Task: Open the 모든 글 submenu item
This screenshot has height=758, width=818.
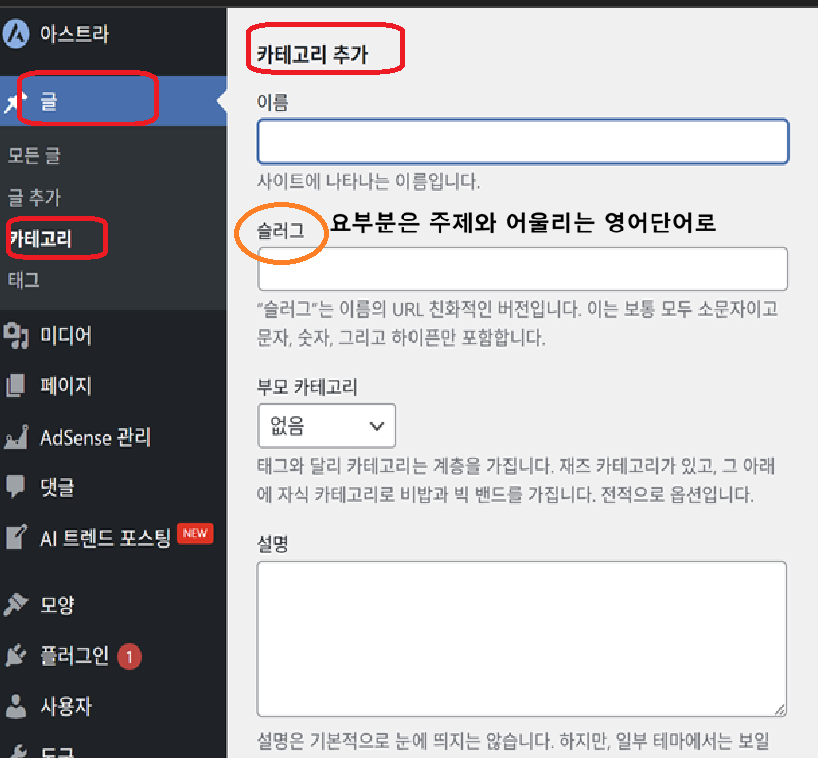Action: click(34, 156)
